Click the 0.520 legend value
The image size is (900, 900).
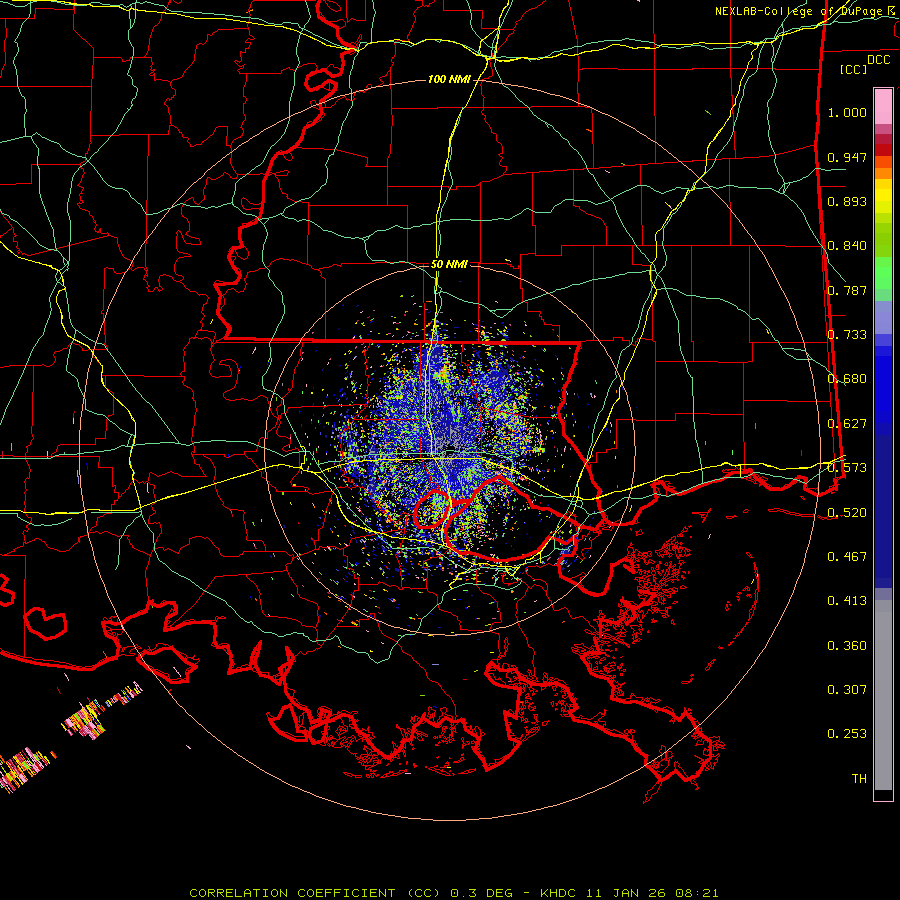(847, 512)
